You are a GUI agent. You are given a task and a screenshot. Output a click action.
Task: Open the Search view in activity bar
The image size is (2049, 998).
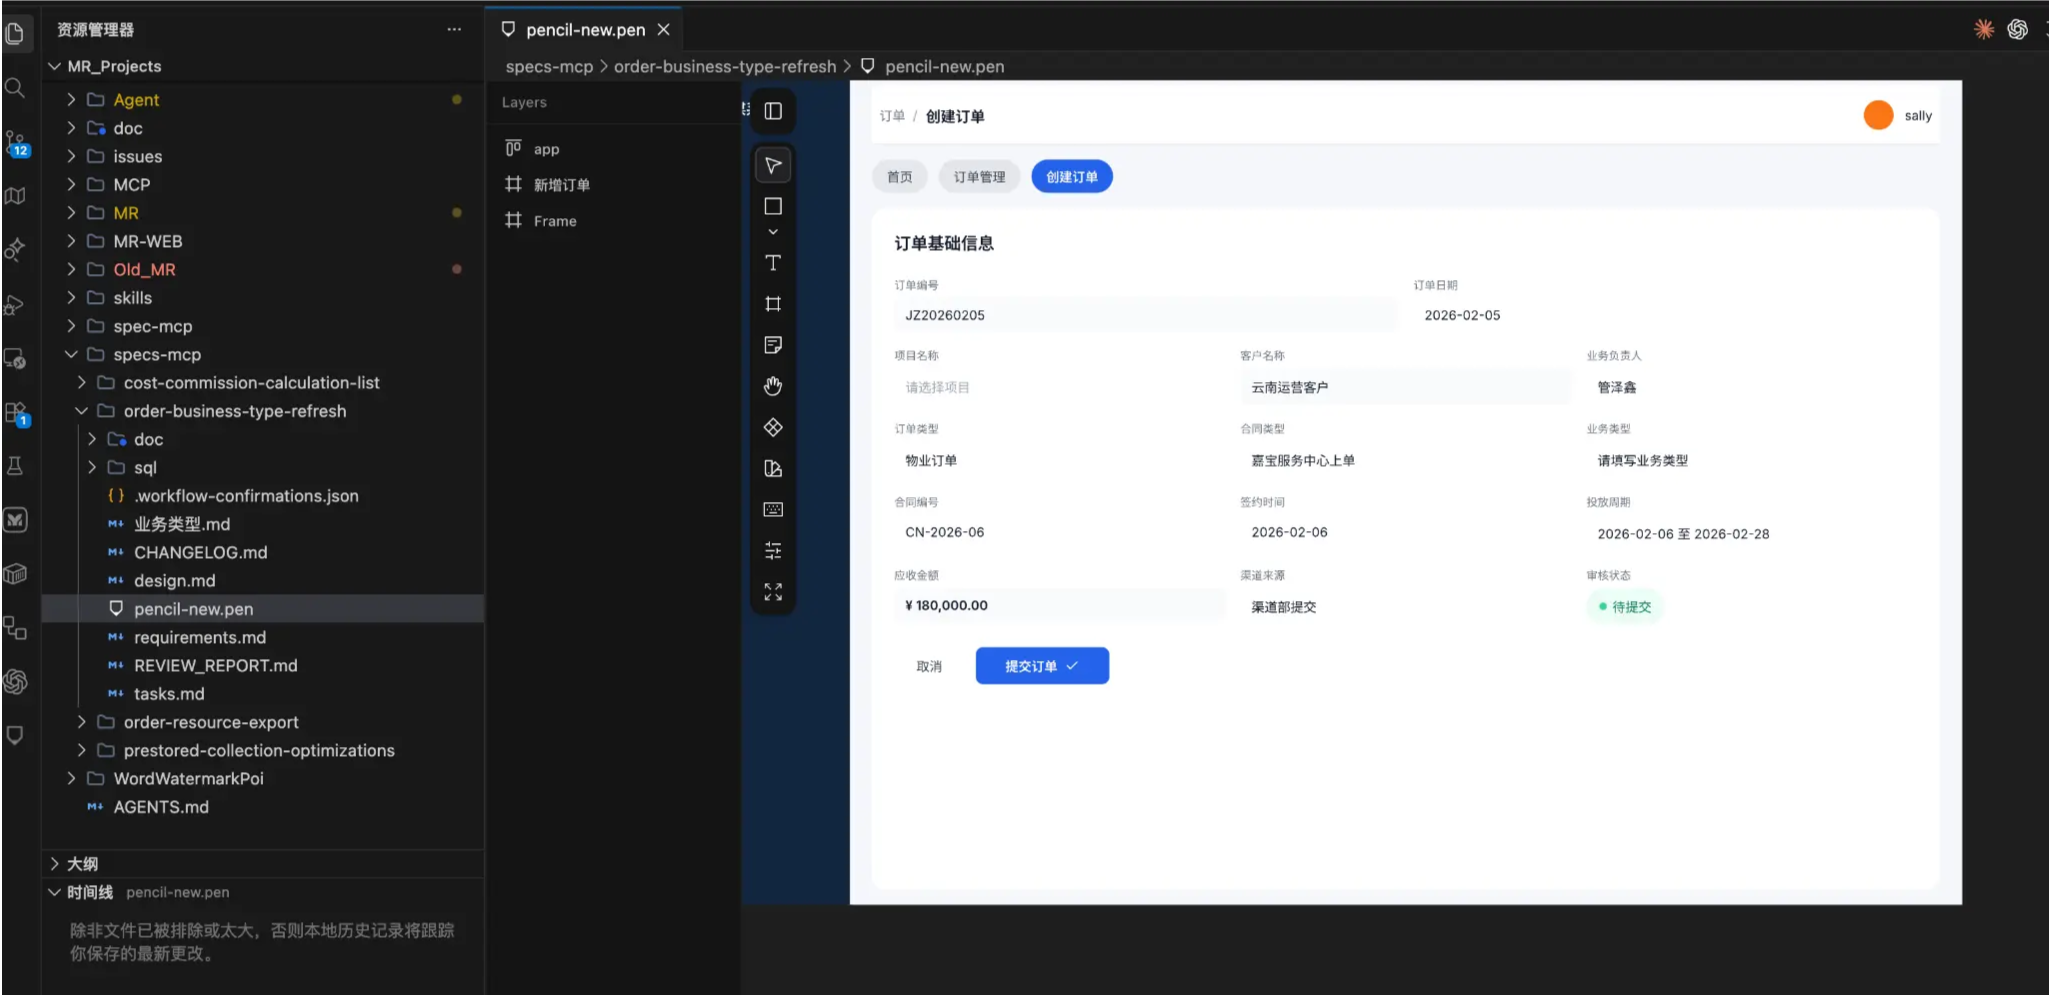coord(15,88)
